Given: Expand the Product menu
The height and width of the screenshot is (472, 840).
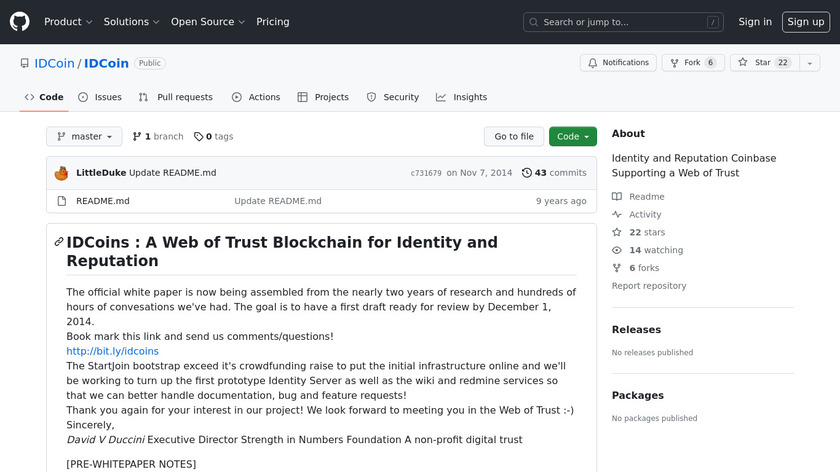Looking at the screenshot, I should click(x=68, y=22).
